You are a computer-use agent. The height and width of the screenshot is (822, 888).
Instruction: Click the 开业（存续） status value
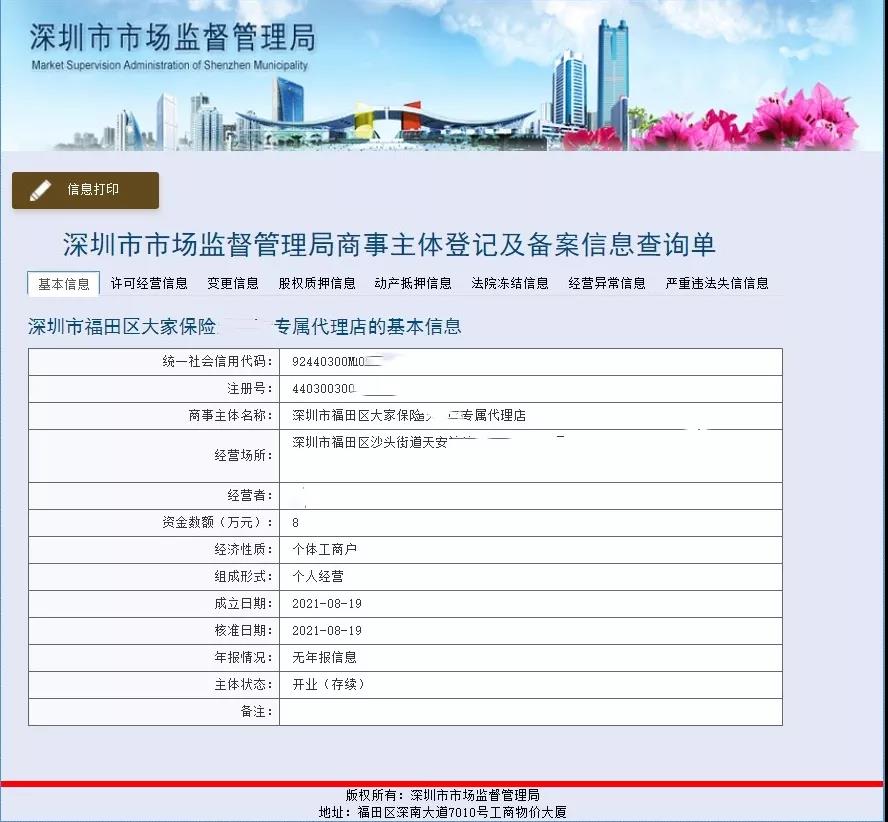click(x=328, y=685)
